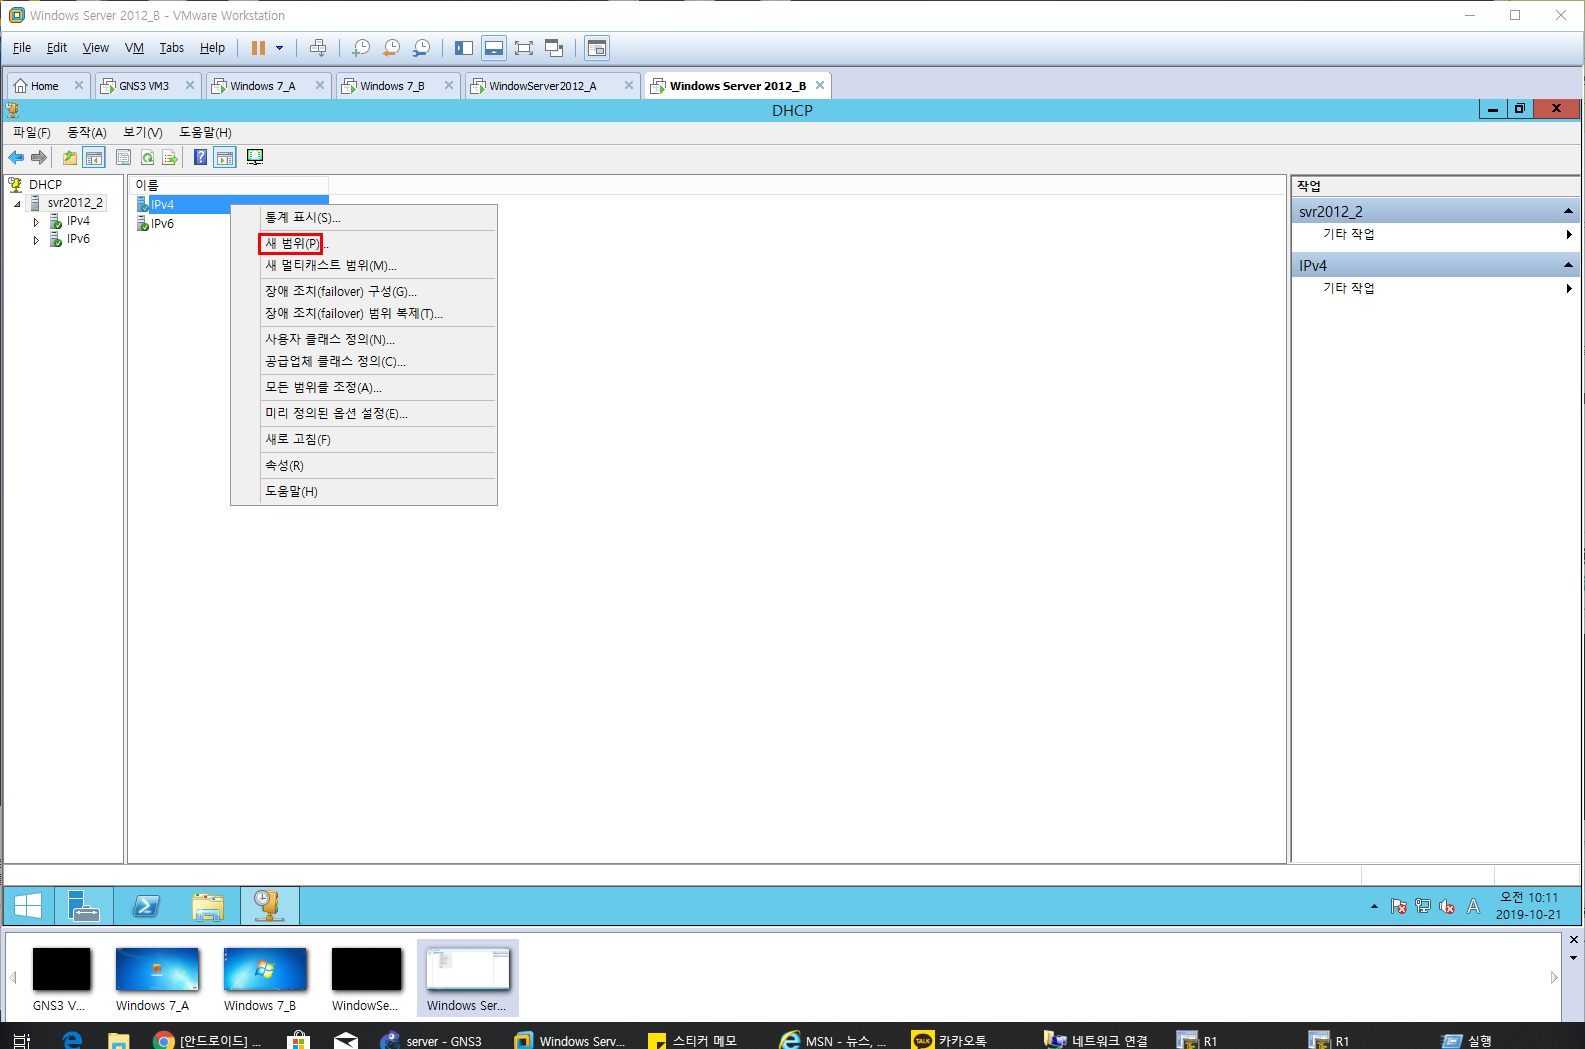
Task: Refresh the DHCP console view
Action: (147, 157)
